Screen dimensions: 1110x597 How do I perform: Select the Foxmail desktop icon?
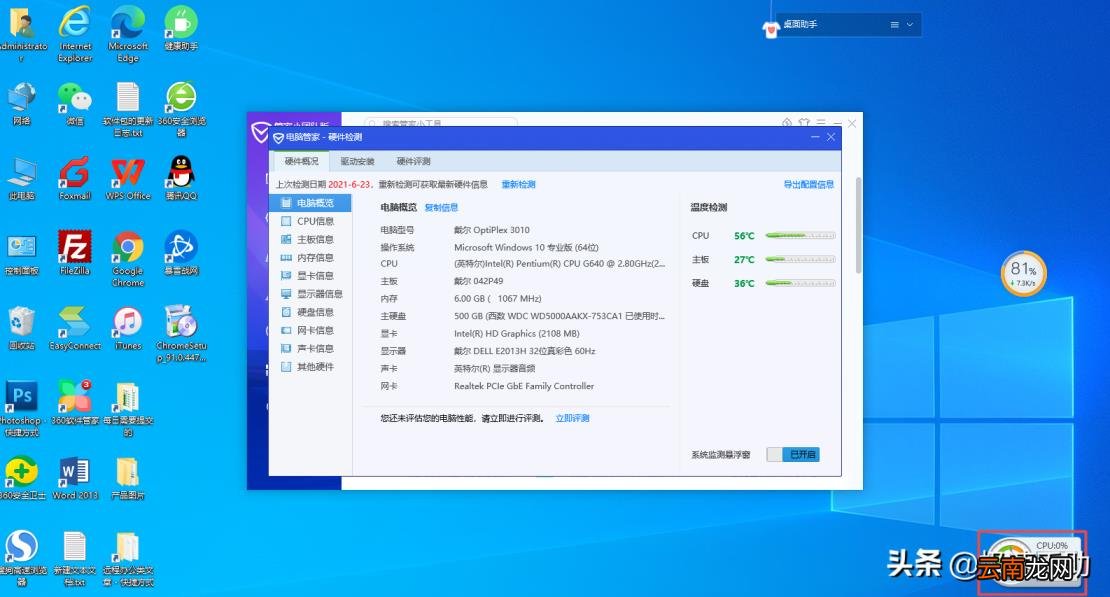[75, 178]
